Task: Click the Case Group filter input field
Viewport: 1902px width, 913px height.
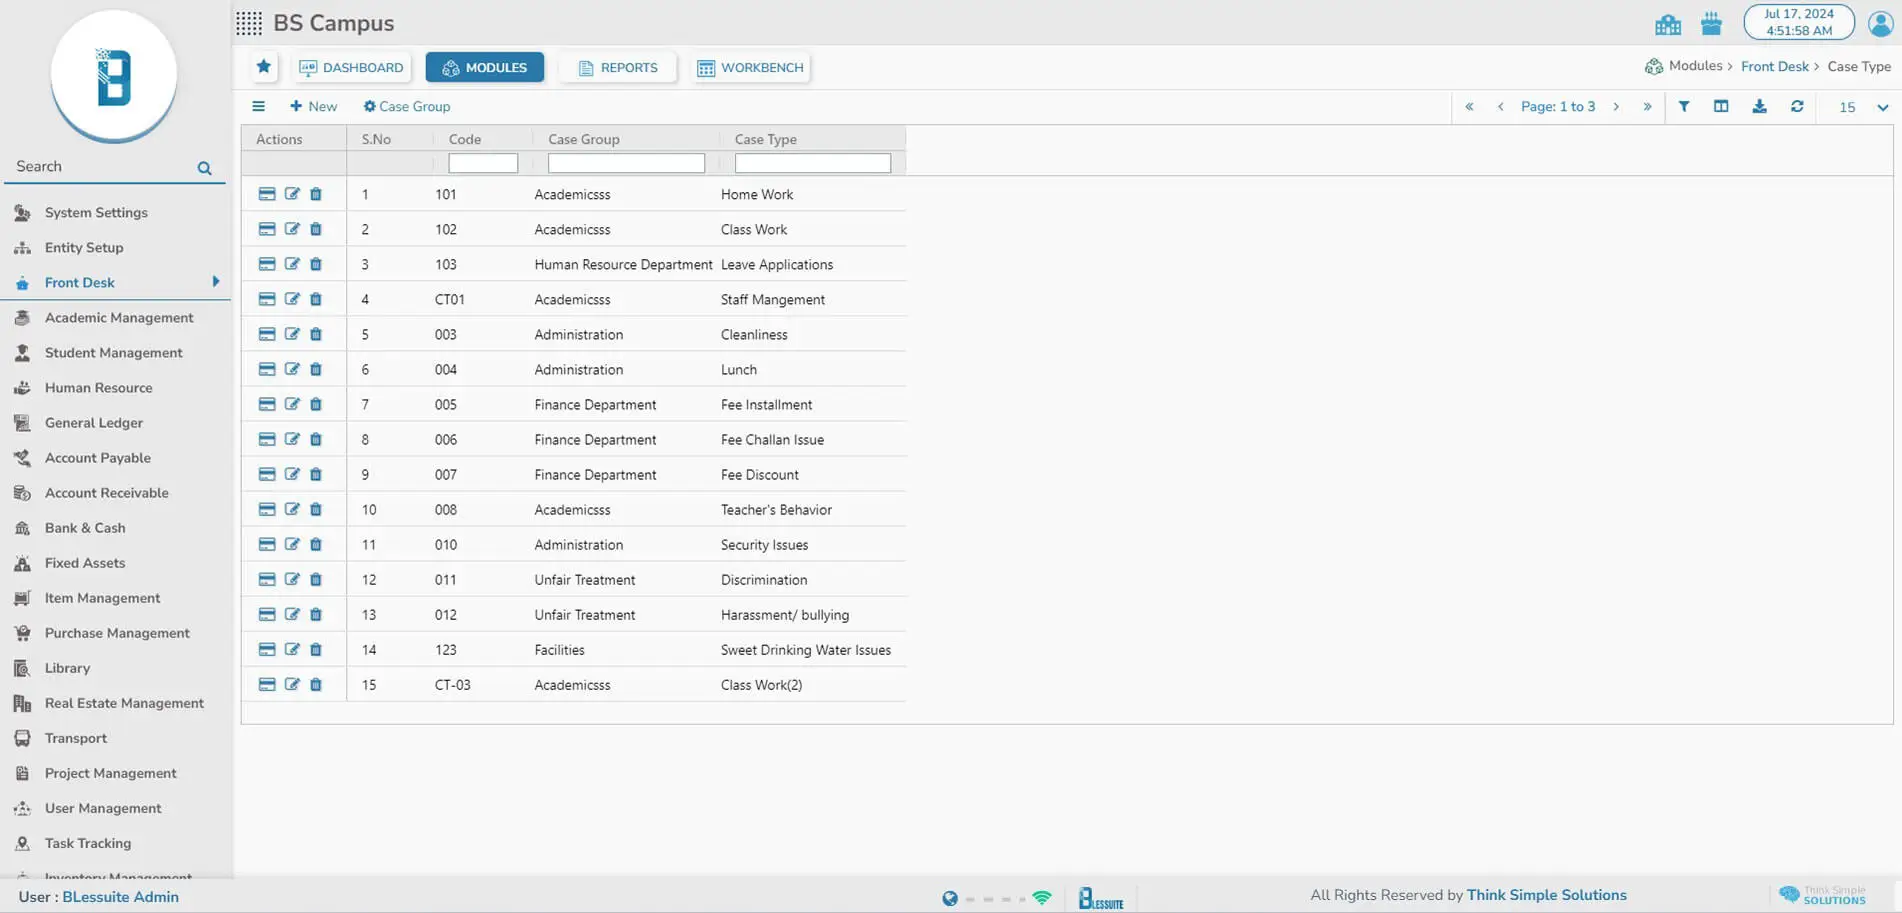Action: coord(626,163)
